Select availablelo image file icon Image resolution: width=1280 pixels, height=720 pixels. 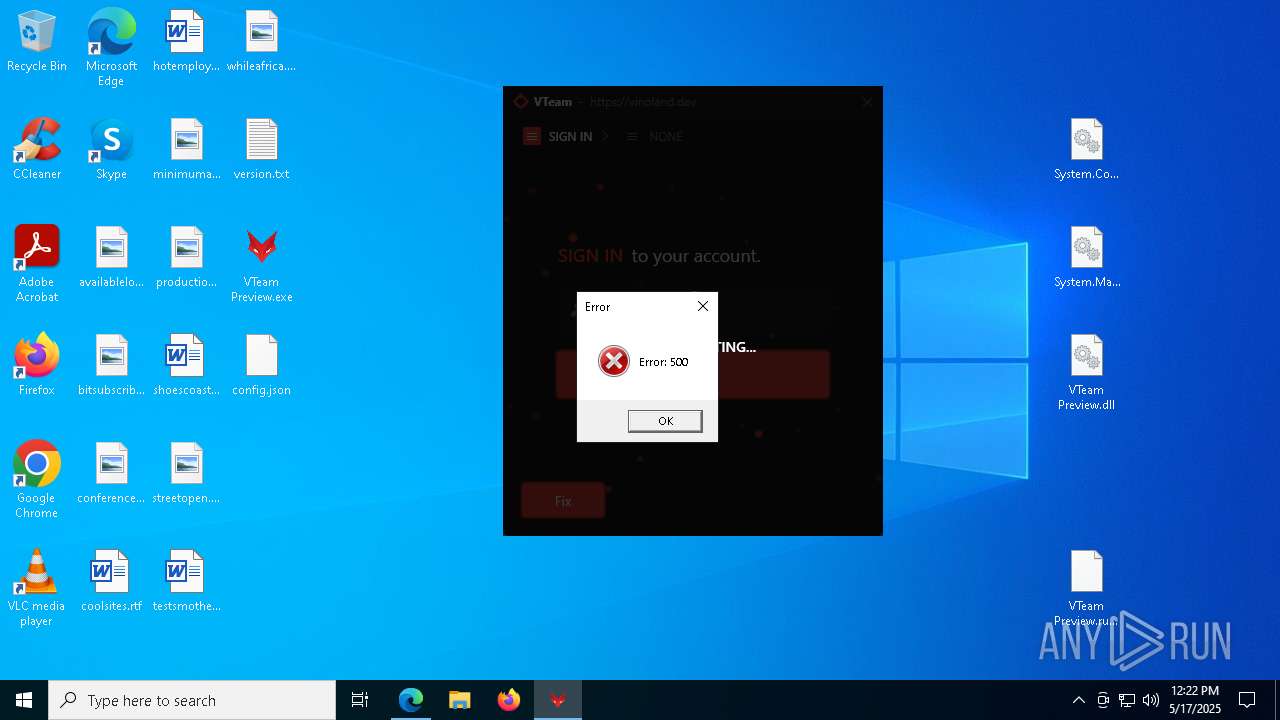pos(111,258)
